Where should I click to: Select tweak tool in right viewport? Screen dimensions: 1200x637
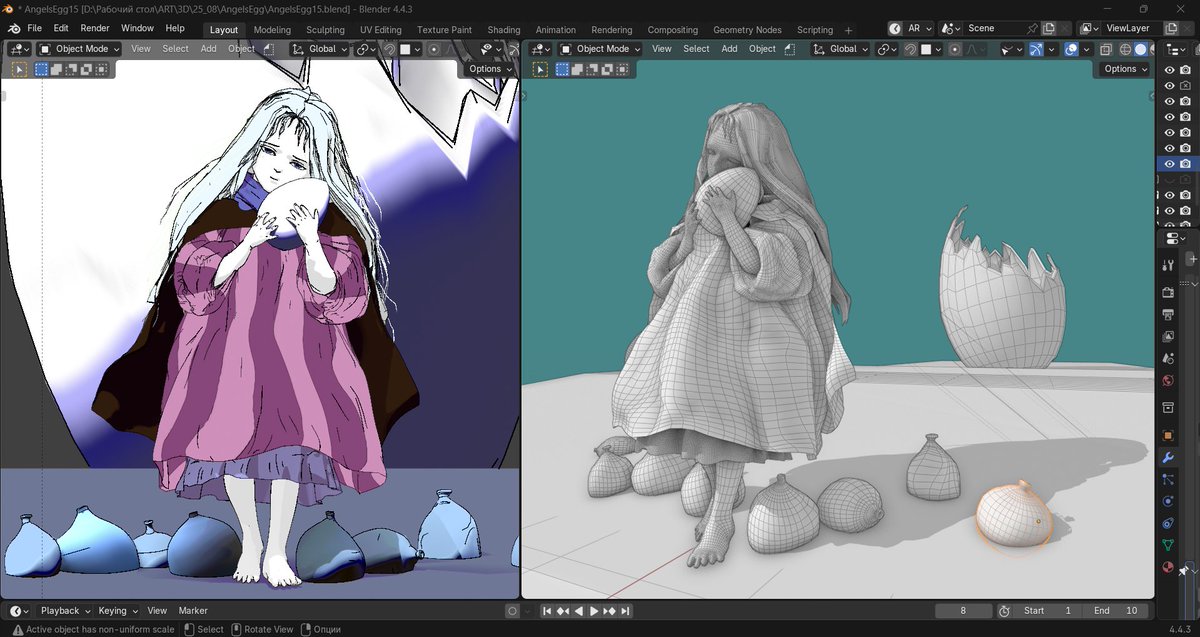coord(540,69)
